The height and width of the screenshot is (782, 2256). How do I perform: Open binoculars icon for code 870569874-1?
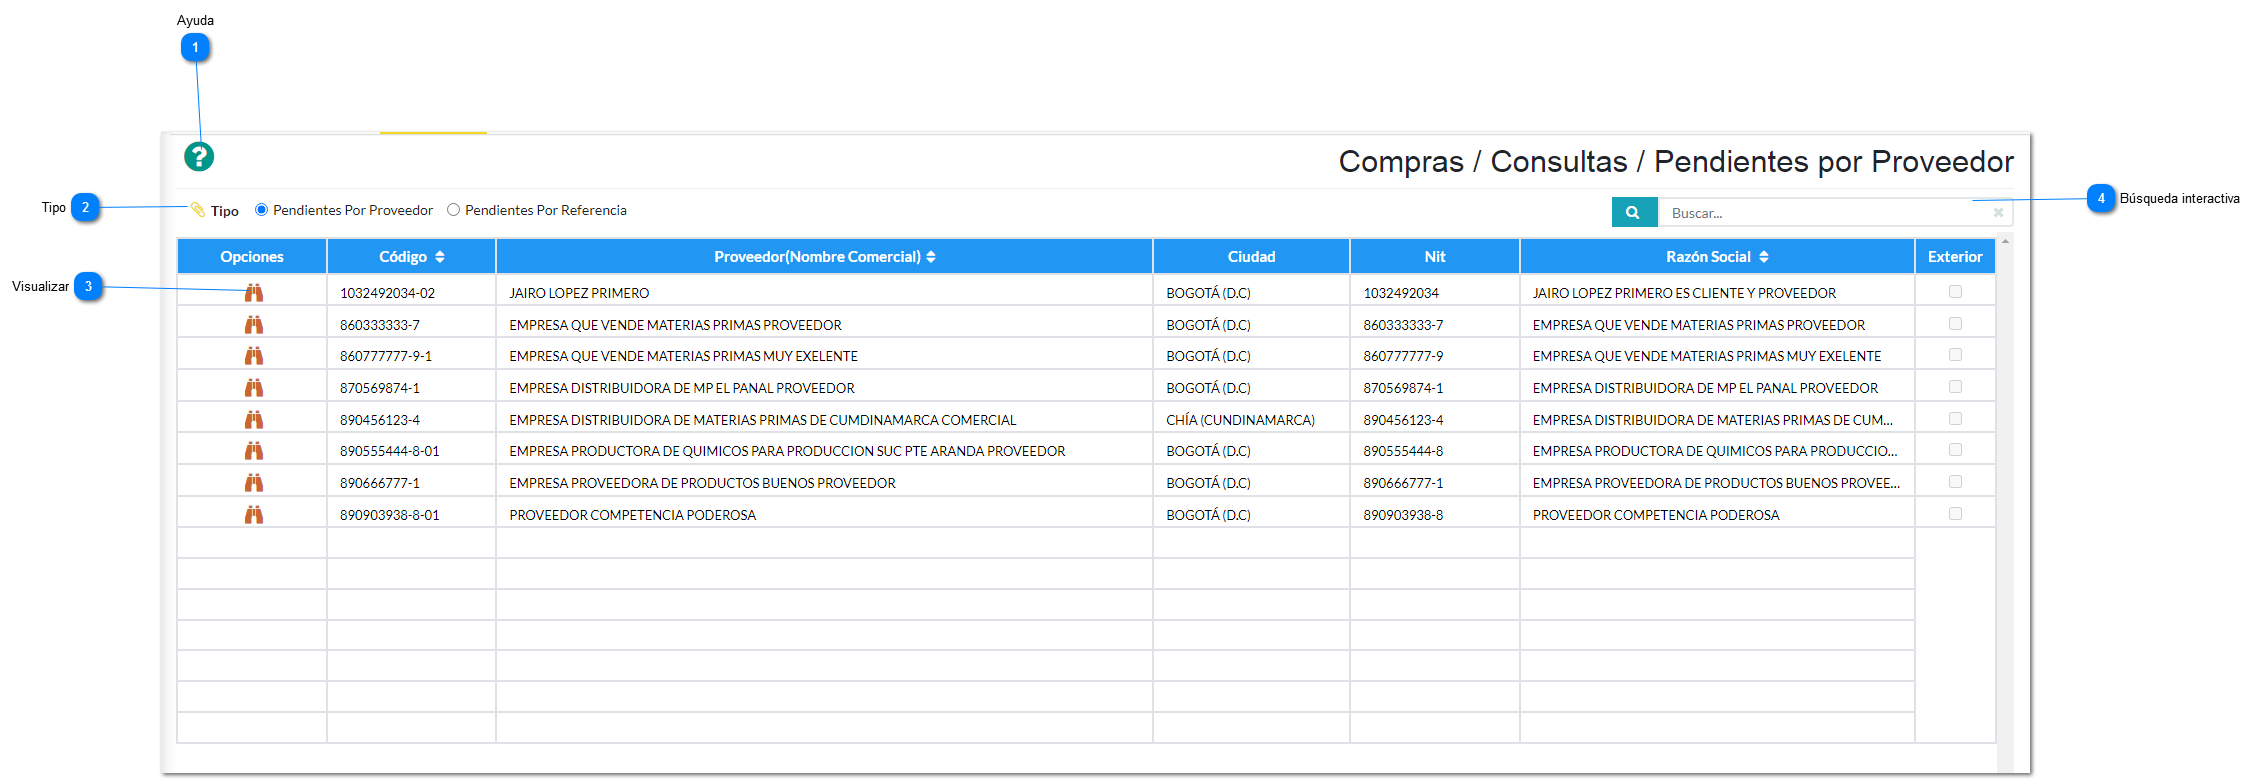254,388
